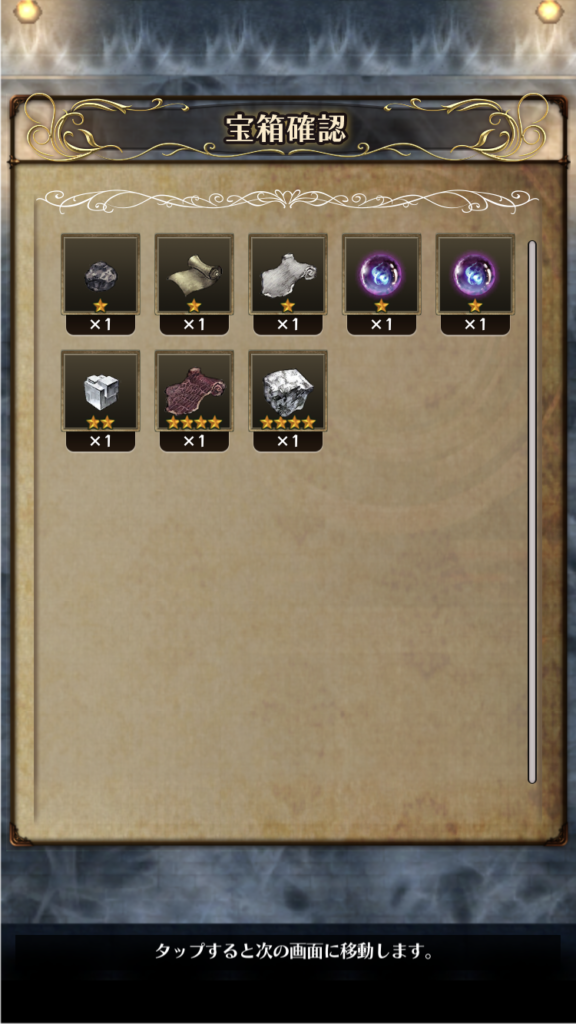This screenshot has height=1024, width=576.
Task: Tap the ×1 label beneath silver ore chunk
Action: coord(288,441)
